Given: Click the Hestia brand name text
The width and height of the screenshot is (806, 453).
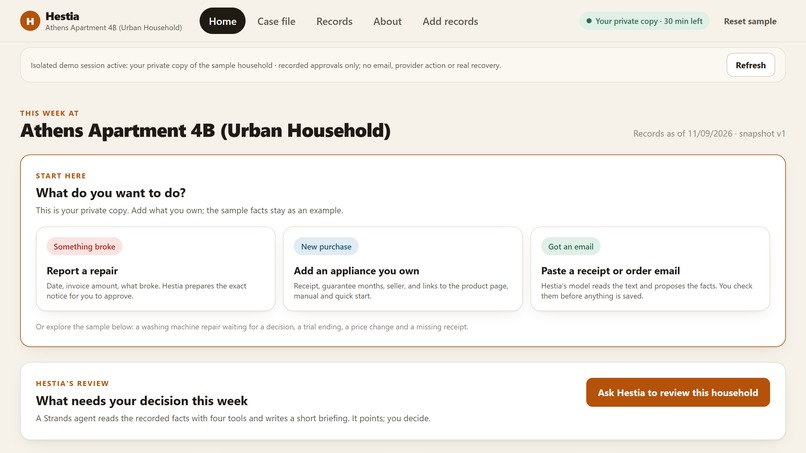Looking at the screenshot, I should (x=62, y=16).
